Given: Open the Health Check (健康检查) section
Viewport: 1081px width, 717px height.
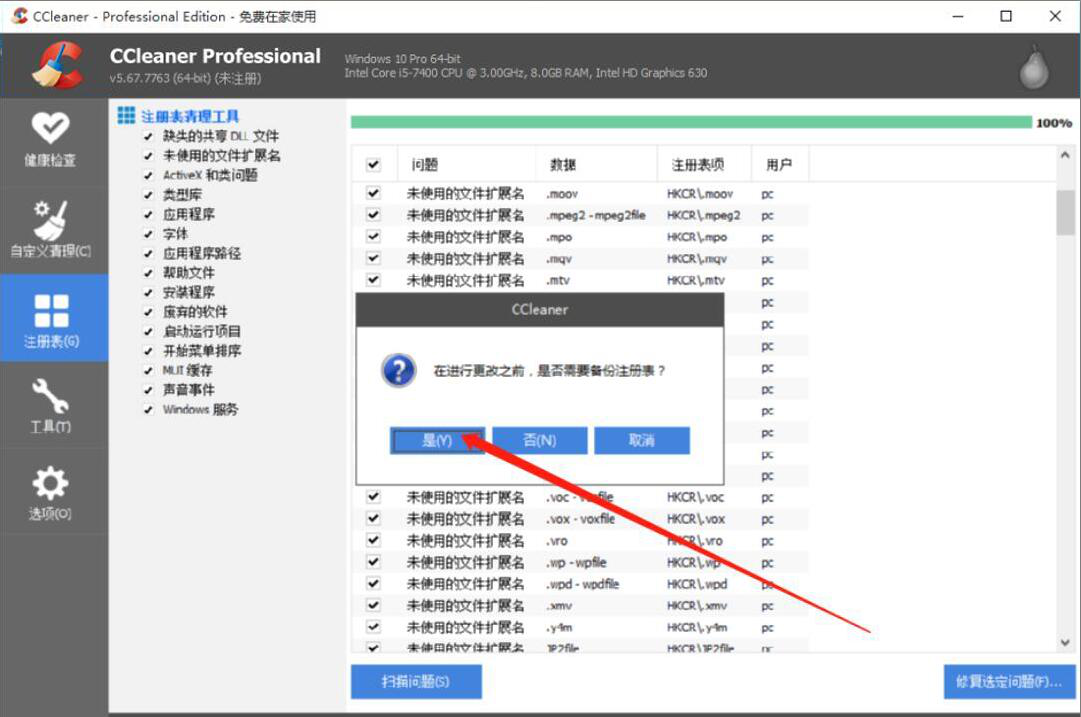Looking at the screenshot, I should click(x=50, y=140).
